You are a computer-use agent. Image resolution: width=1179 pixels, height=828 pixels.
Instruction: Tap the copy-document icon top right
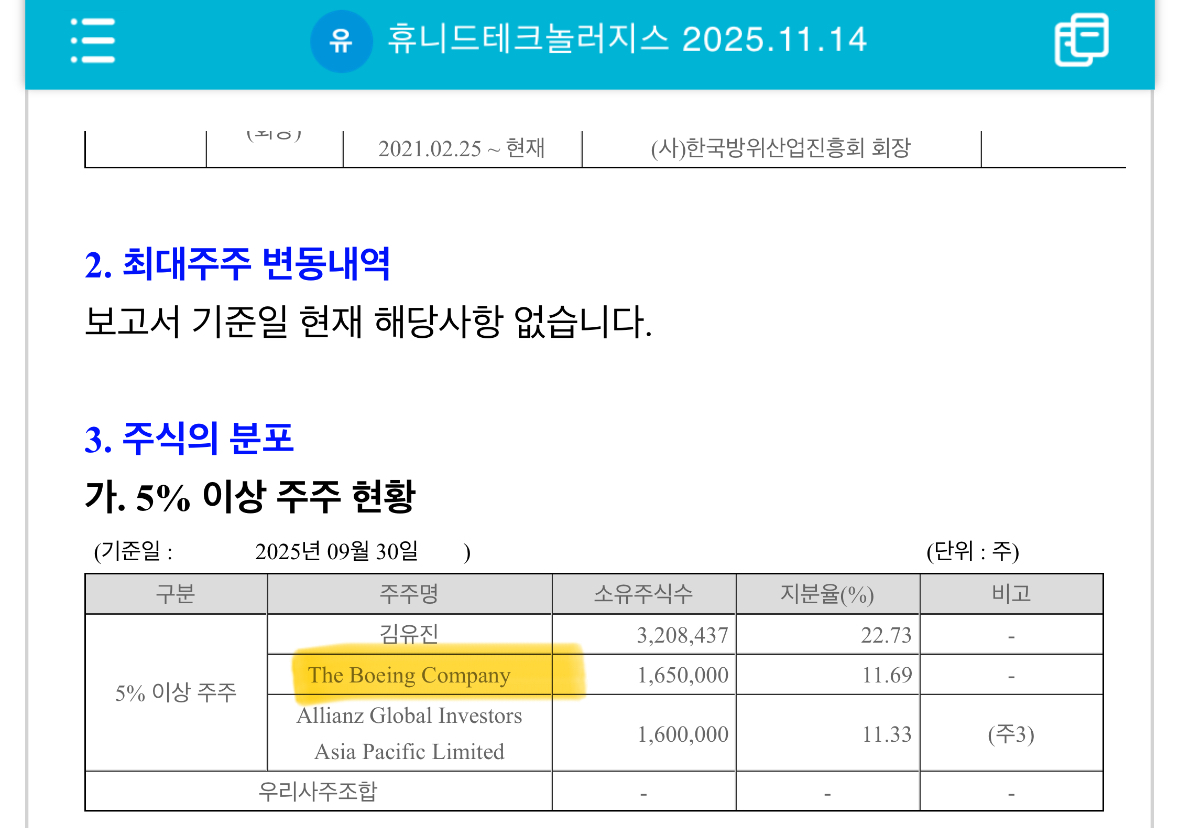pyautogui.click(x=1081, y=42)
